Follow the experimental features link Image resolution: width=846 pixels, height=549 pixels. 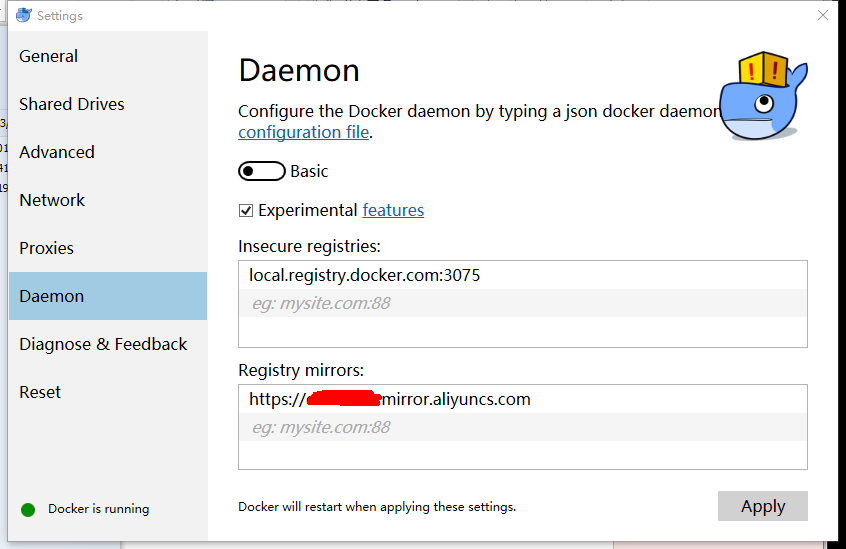point(393,210)
